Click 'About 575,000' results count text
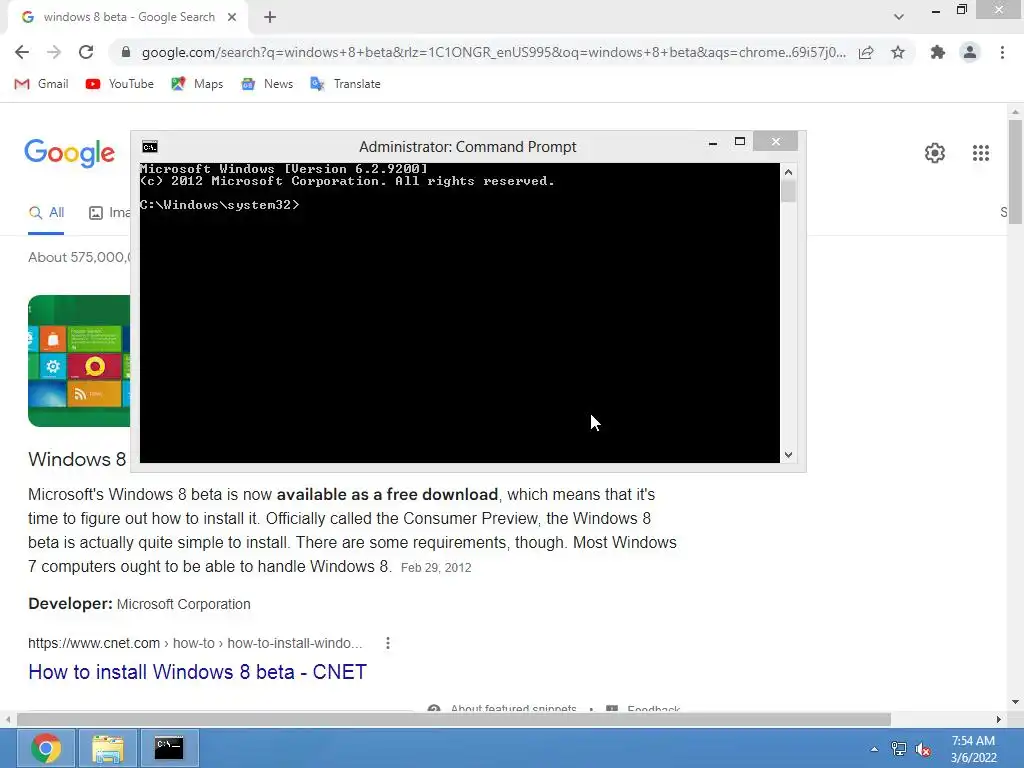This screenshot has height=768, width=1024. (x=78, y=257)
